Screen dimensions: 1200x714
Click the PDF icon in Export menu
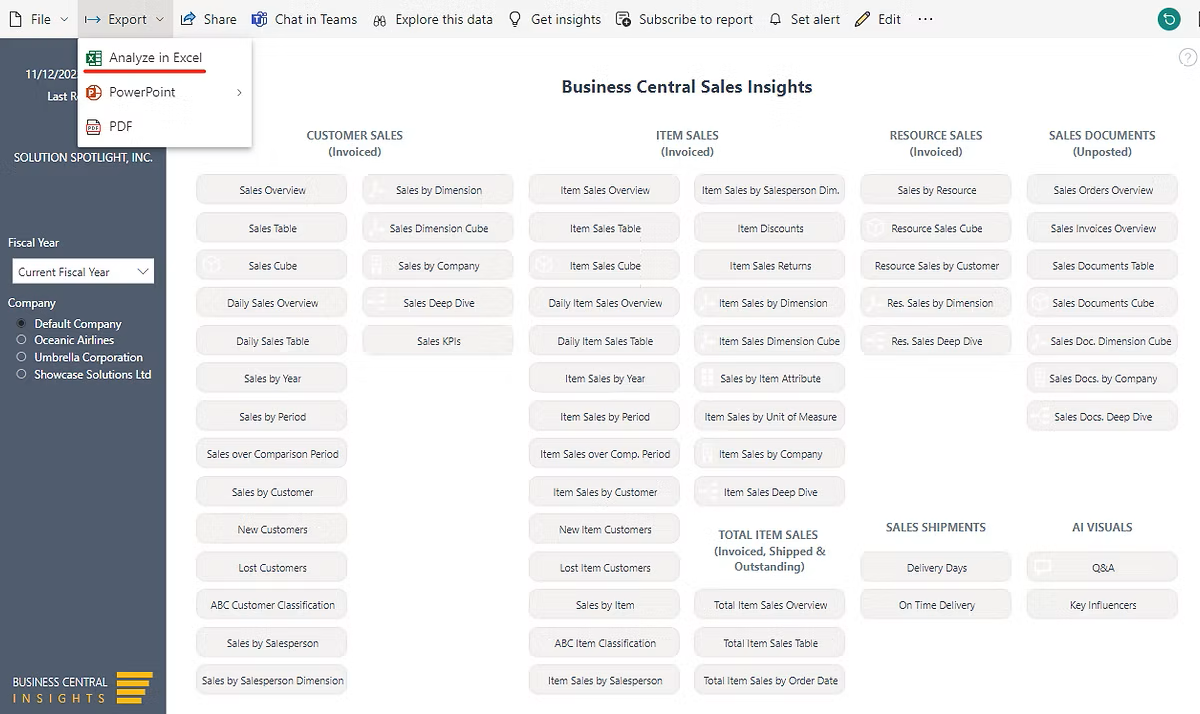94,127
